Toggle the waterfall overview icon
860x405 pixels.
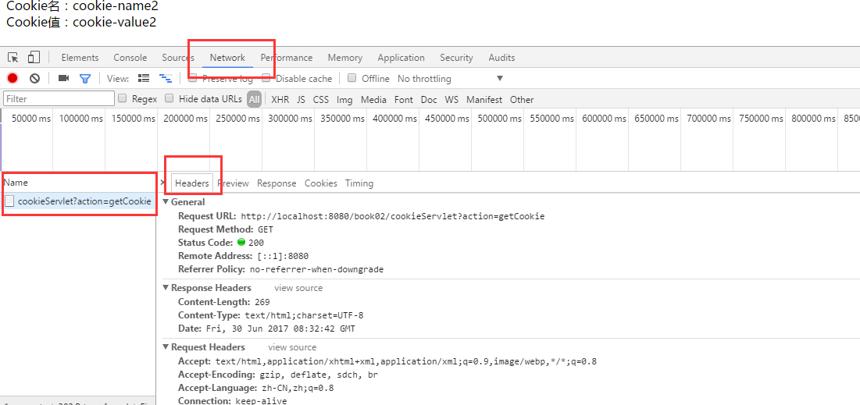(166, 78)
